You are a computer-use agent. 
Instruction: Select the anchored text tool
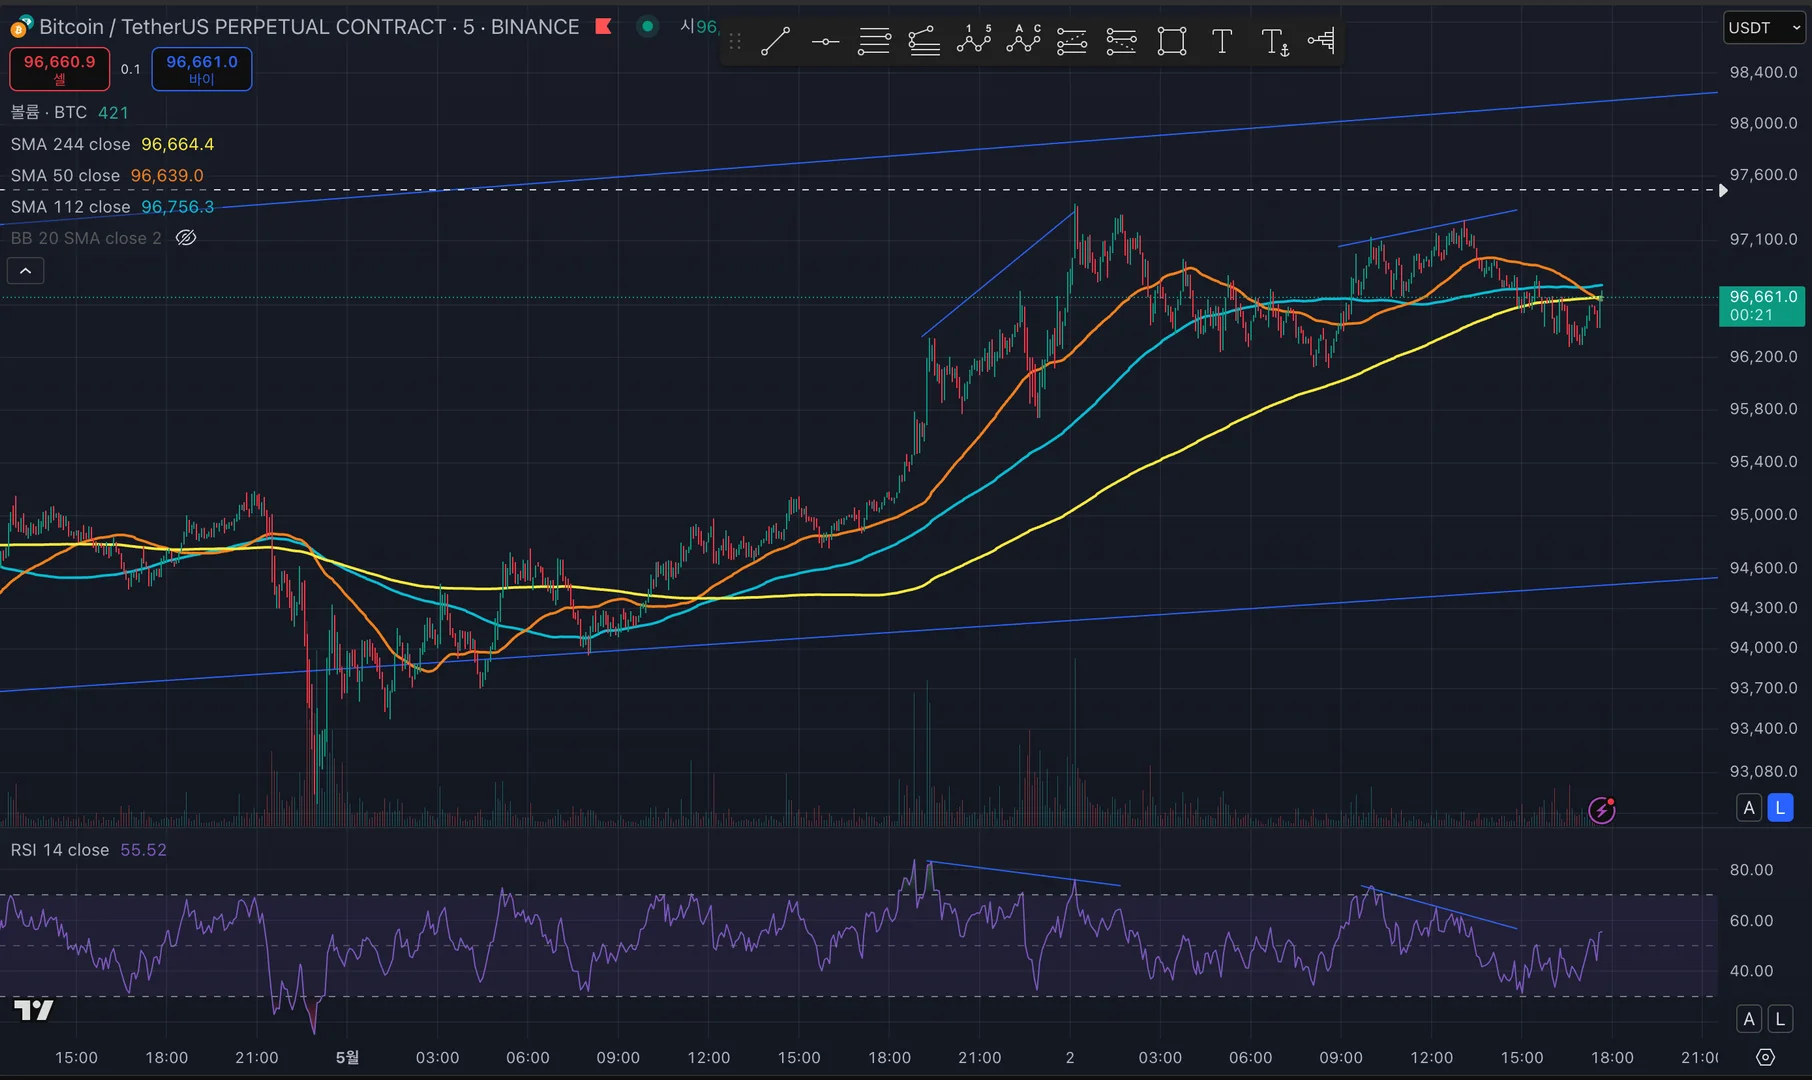pos(1274,41)
